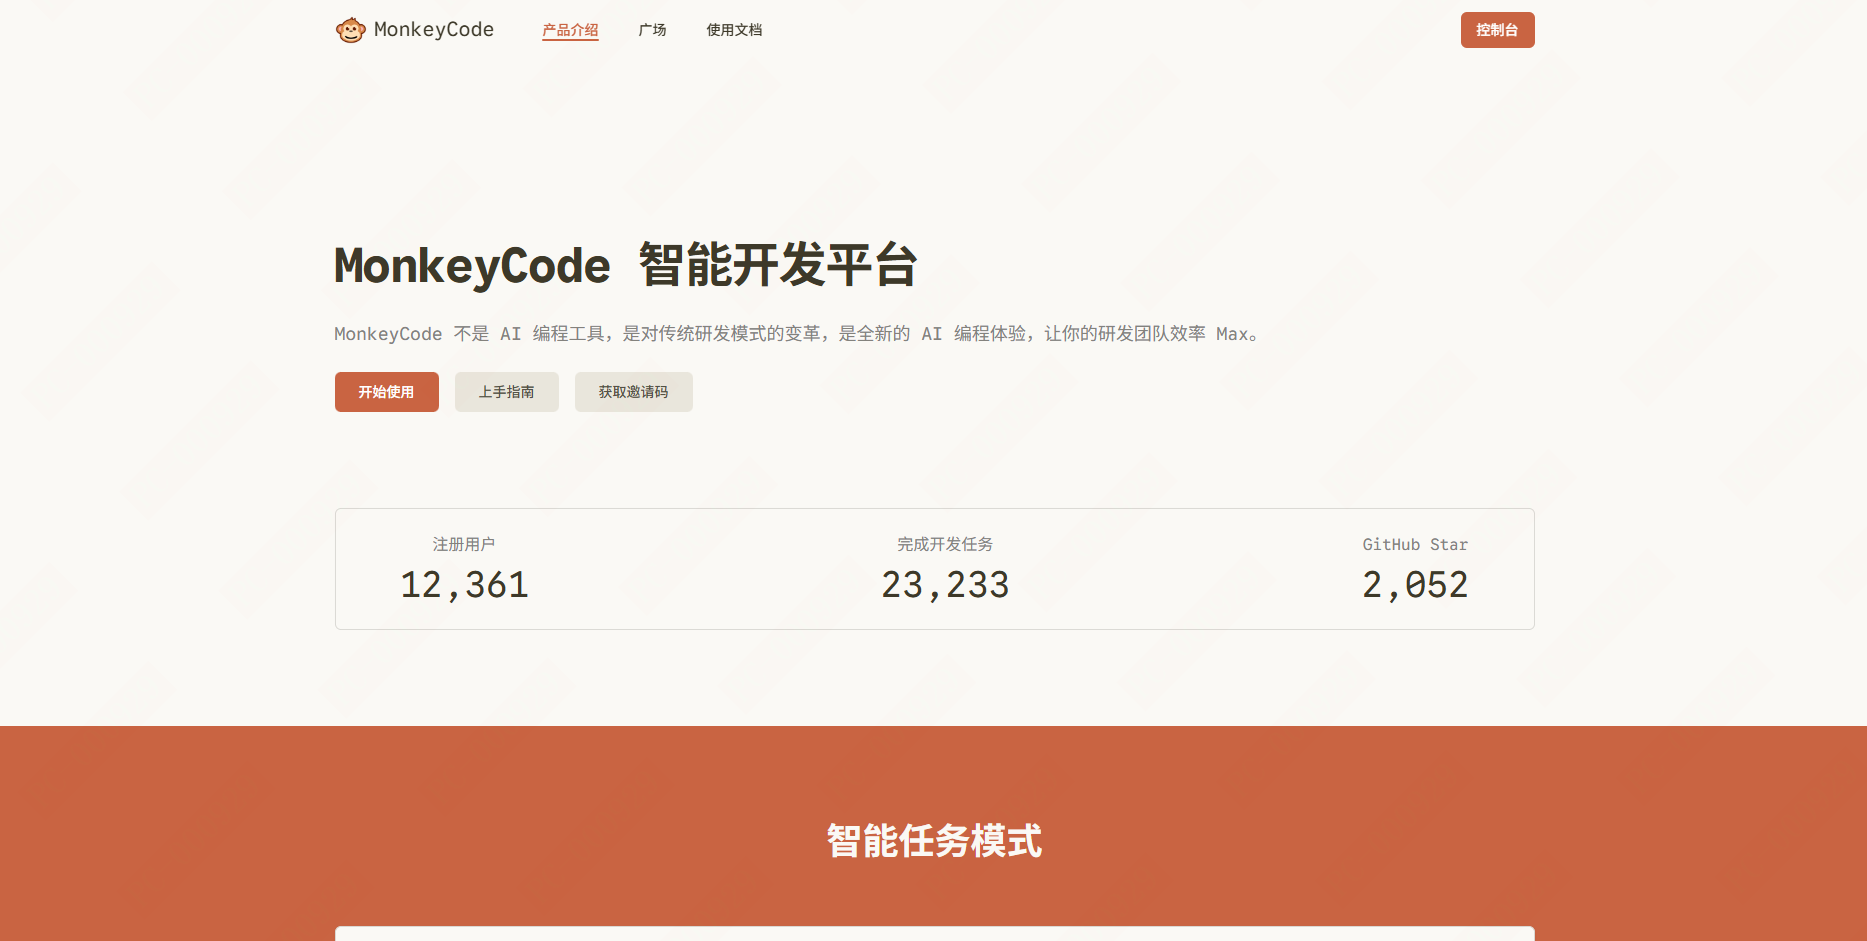Click the hero heading MonkeyCode 智能开发平台
Image resolution: width=1867 pixels, height=941 pixels.
[x=625, y=265]
